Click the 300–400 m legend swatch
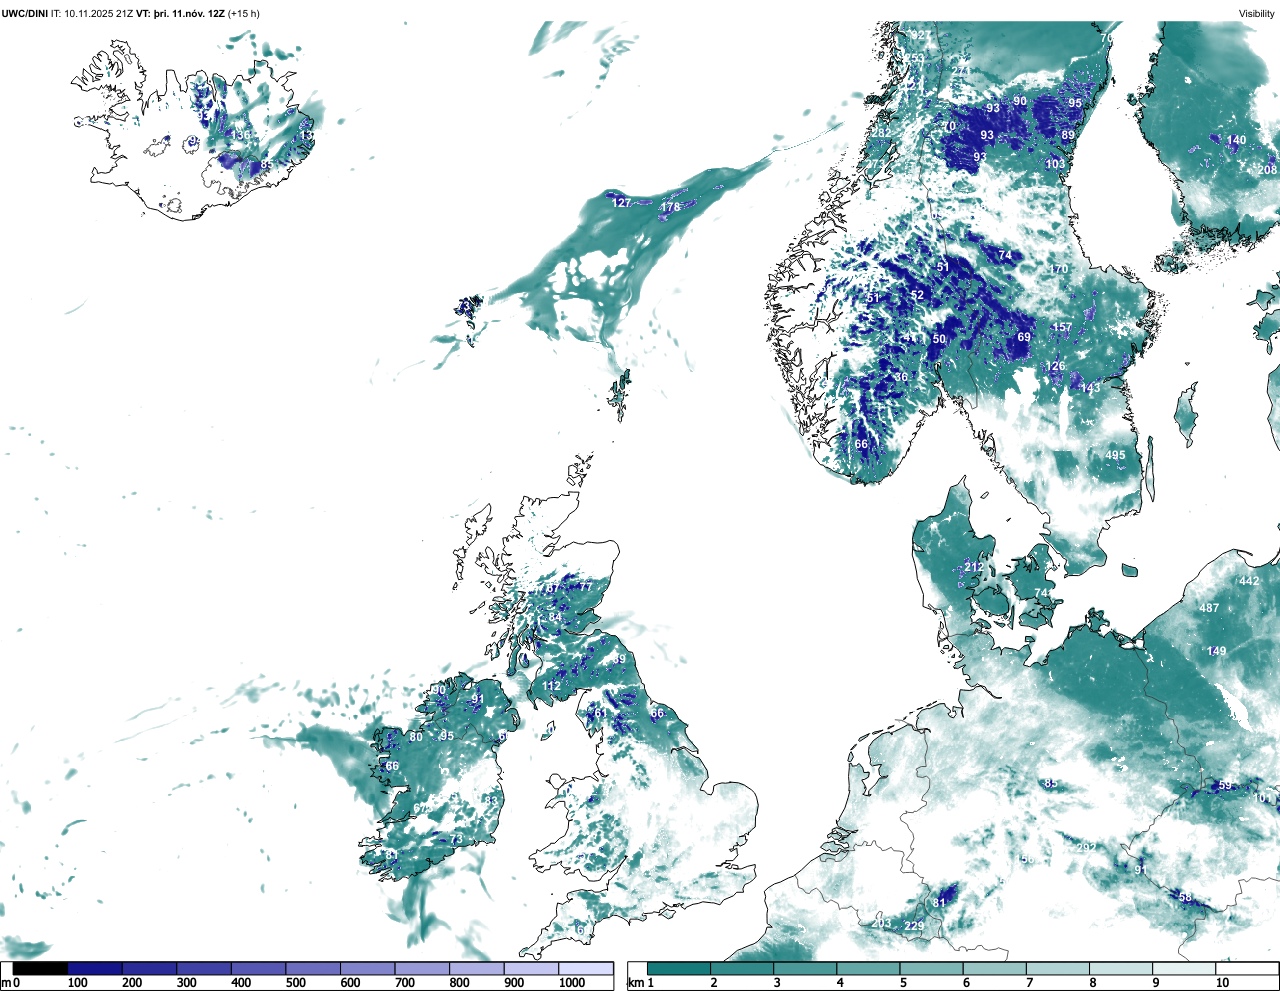 tap(204, 968)
